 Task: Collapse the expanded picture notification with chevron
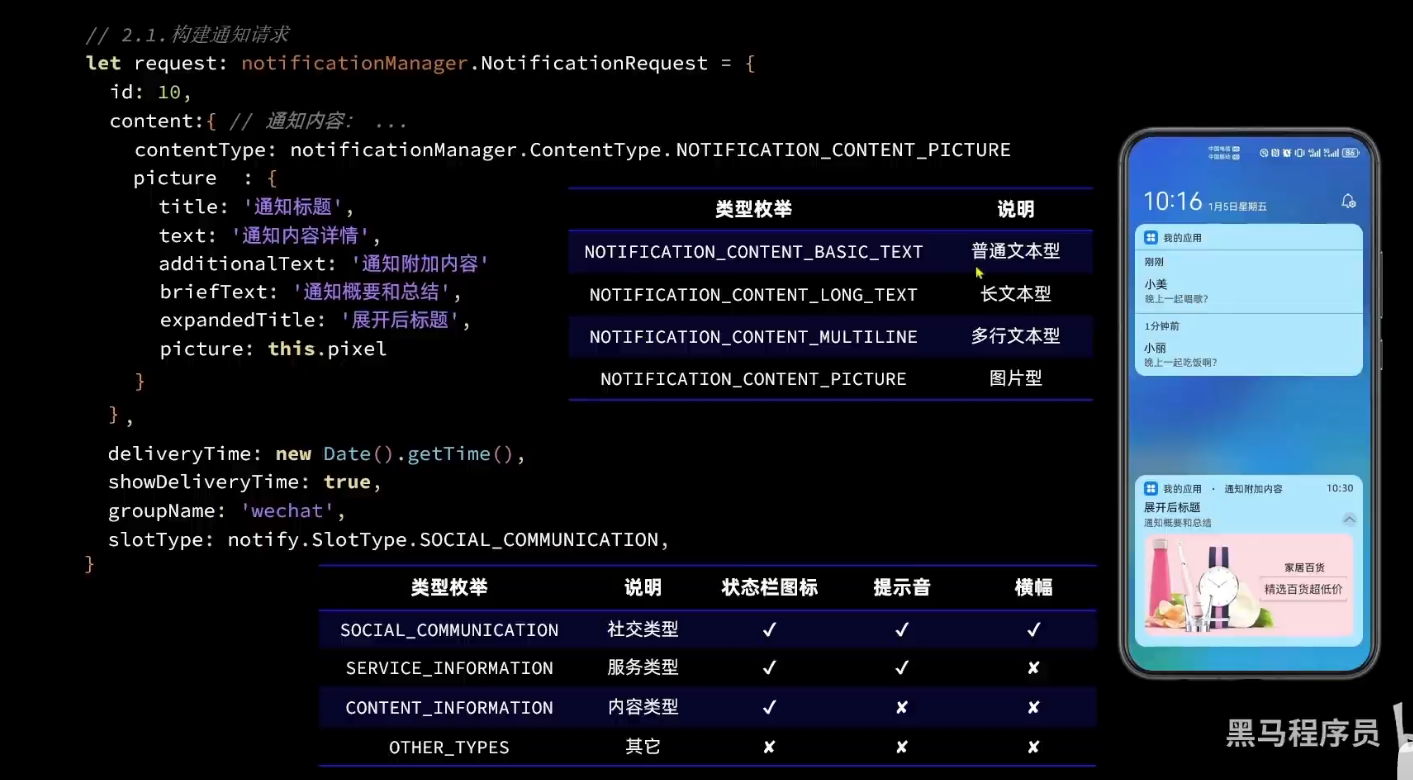1349,519
